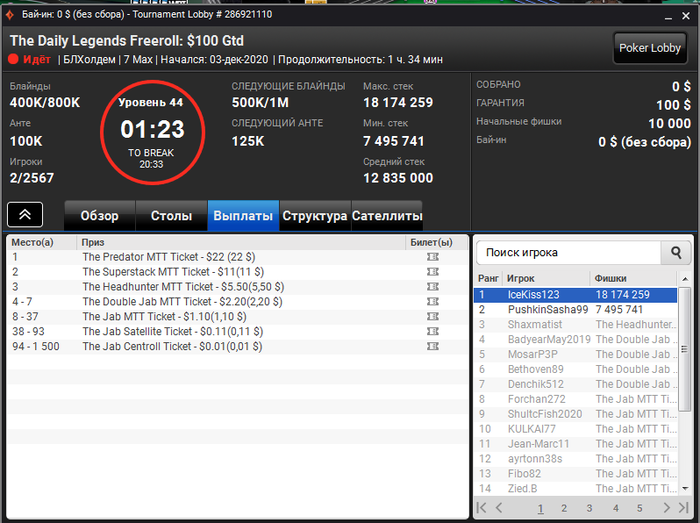
Task: Return to the Poker Lobby
Action: 650,48
